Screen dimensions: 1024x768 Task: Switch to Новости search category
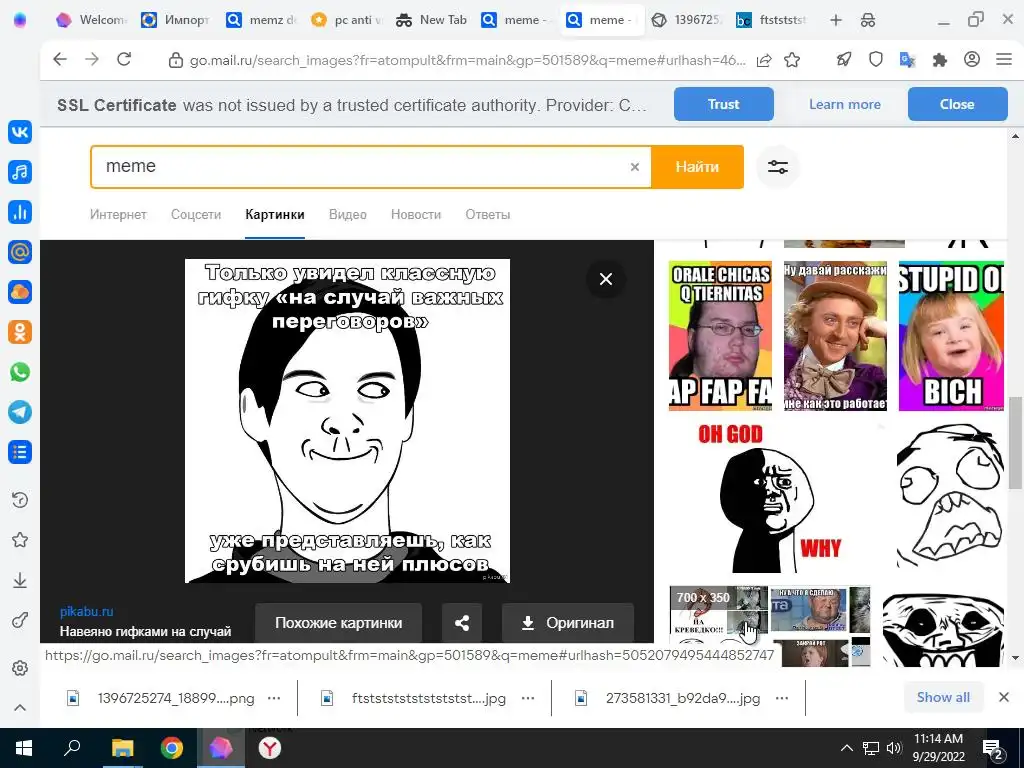pyautogui.click(x=416, y=214)
